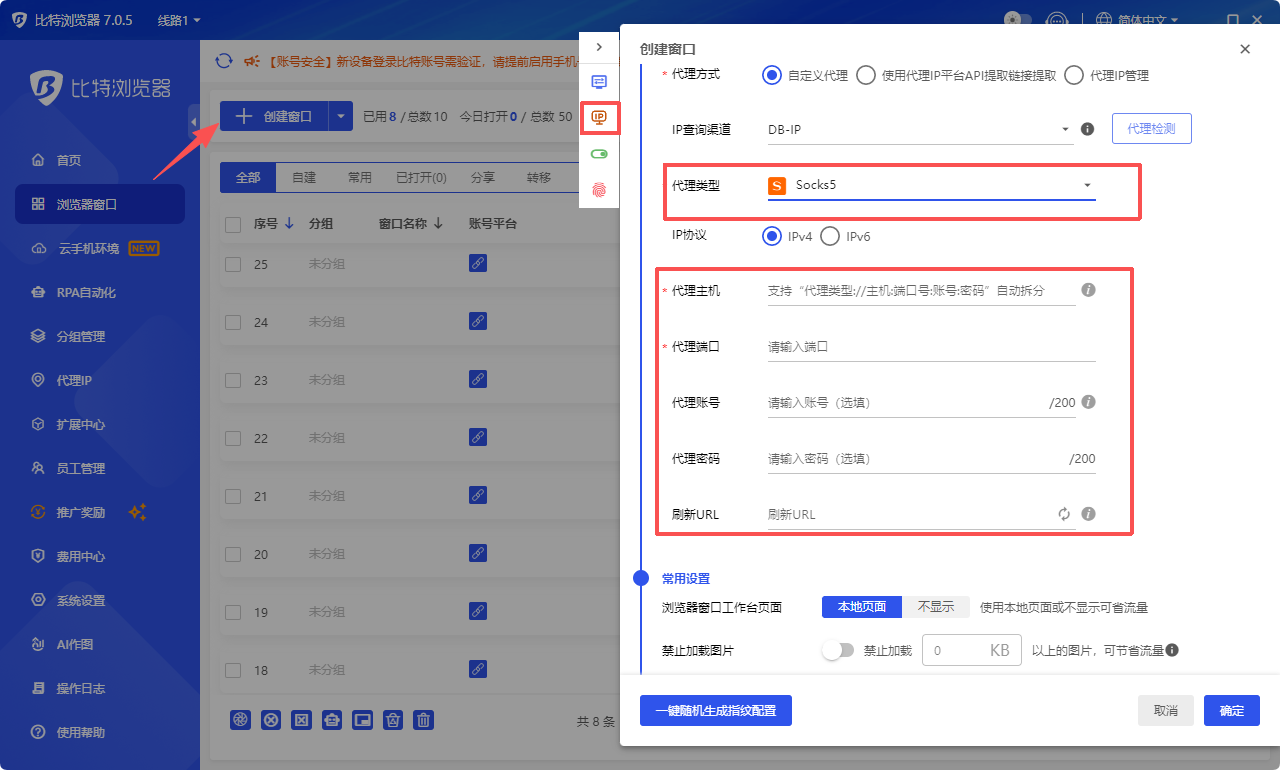Open the 代理类型 Socks5 dropdown
The height and width of the screenshot is (770, 1280).
[x=932, y=186]
